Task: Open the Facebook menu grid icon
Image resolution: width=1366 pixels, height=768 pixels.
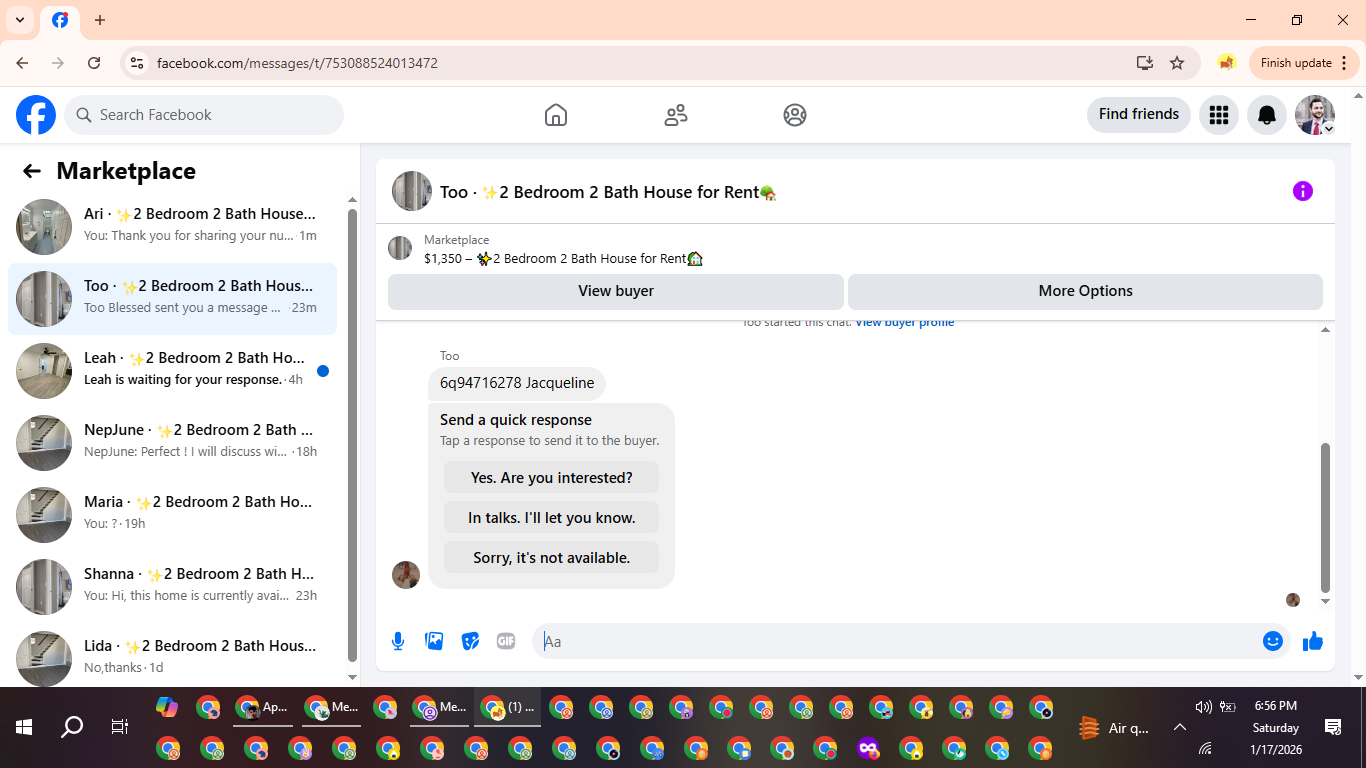Action: [x=1218, y=115]
